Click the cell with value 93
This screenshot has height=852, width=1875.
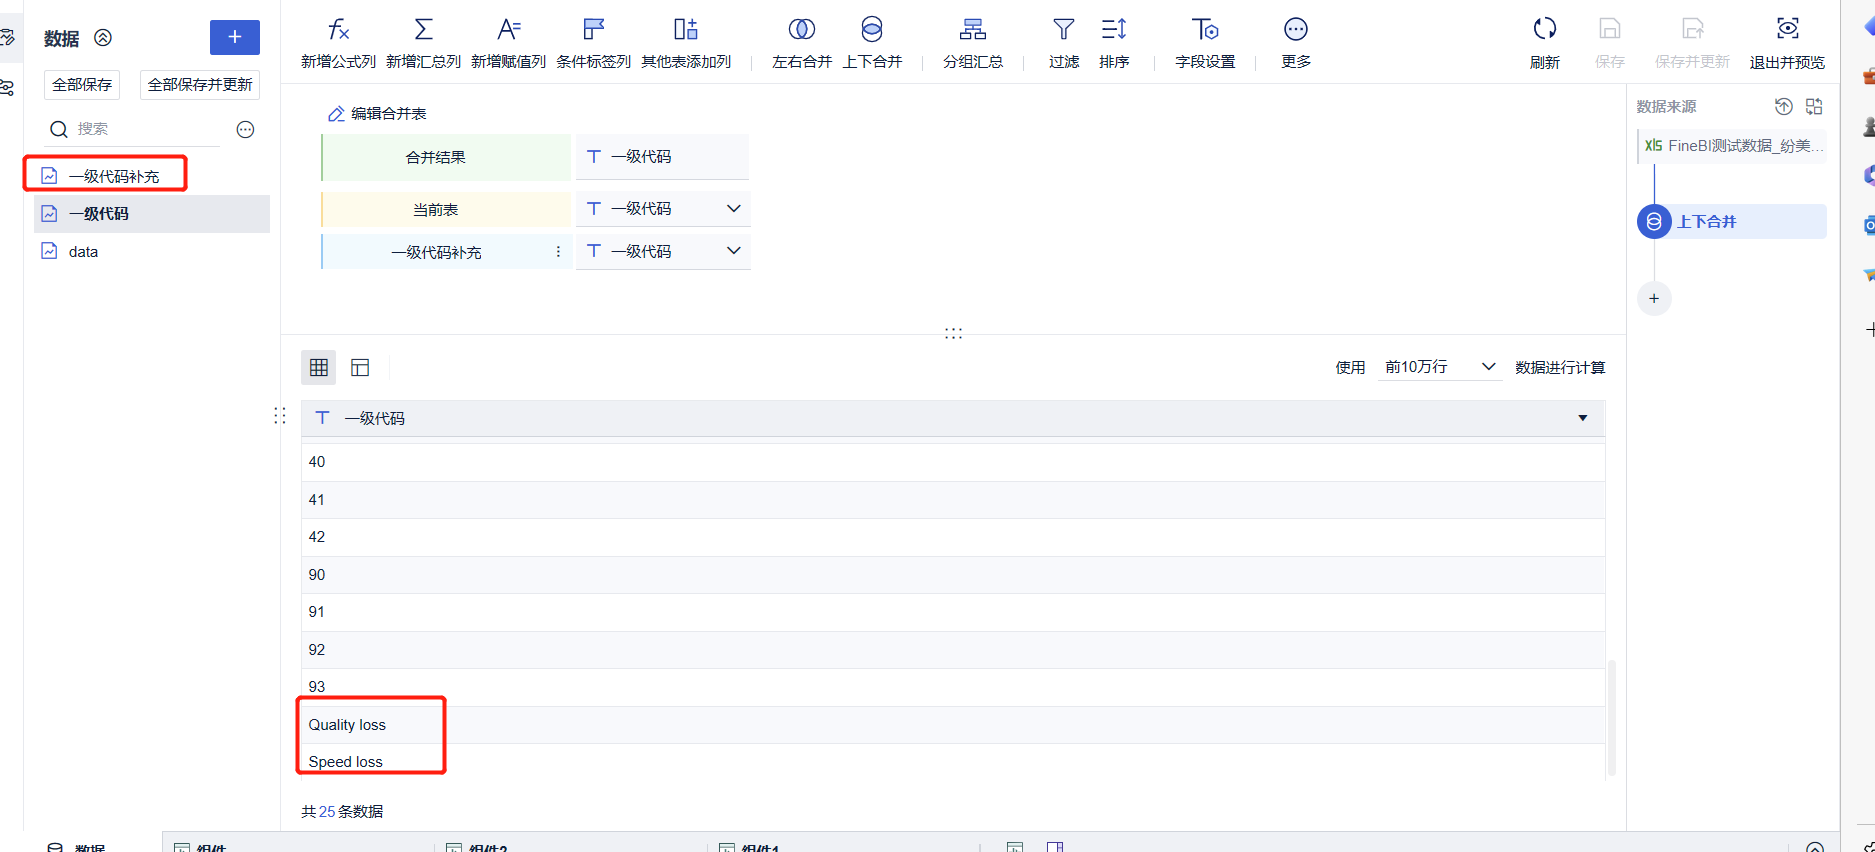click(x=953, y=687)
